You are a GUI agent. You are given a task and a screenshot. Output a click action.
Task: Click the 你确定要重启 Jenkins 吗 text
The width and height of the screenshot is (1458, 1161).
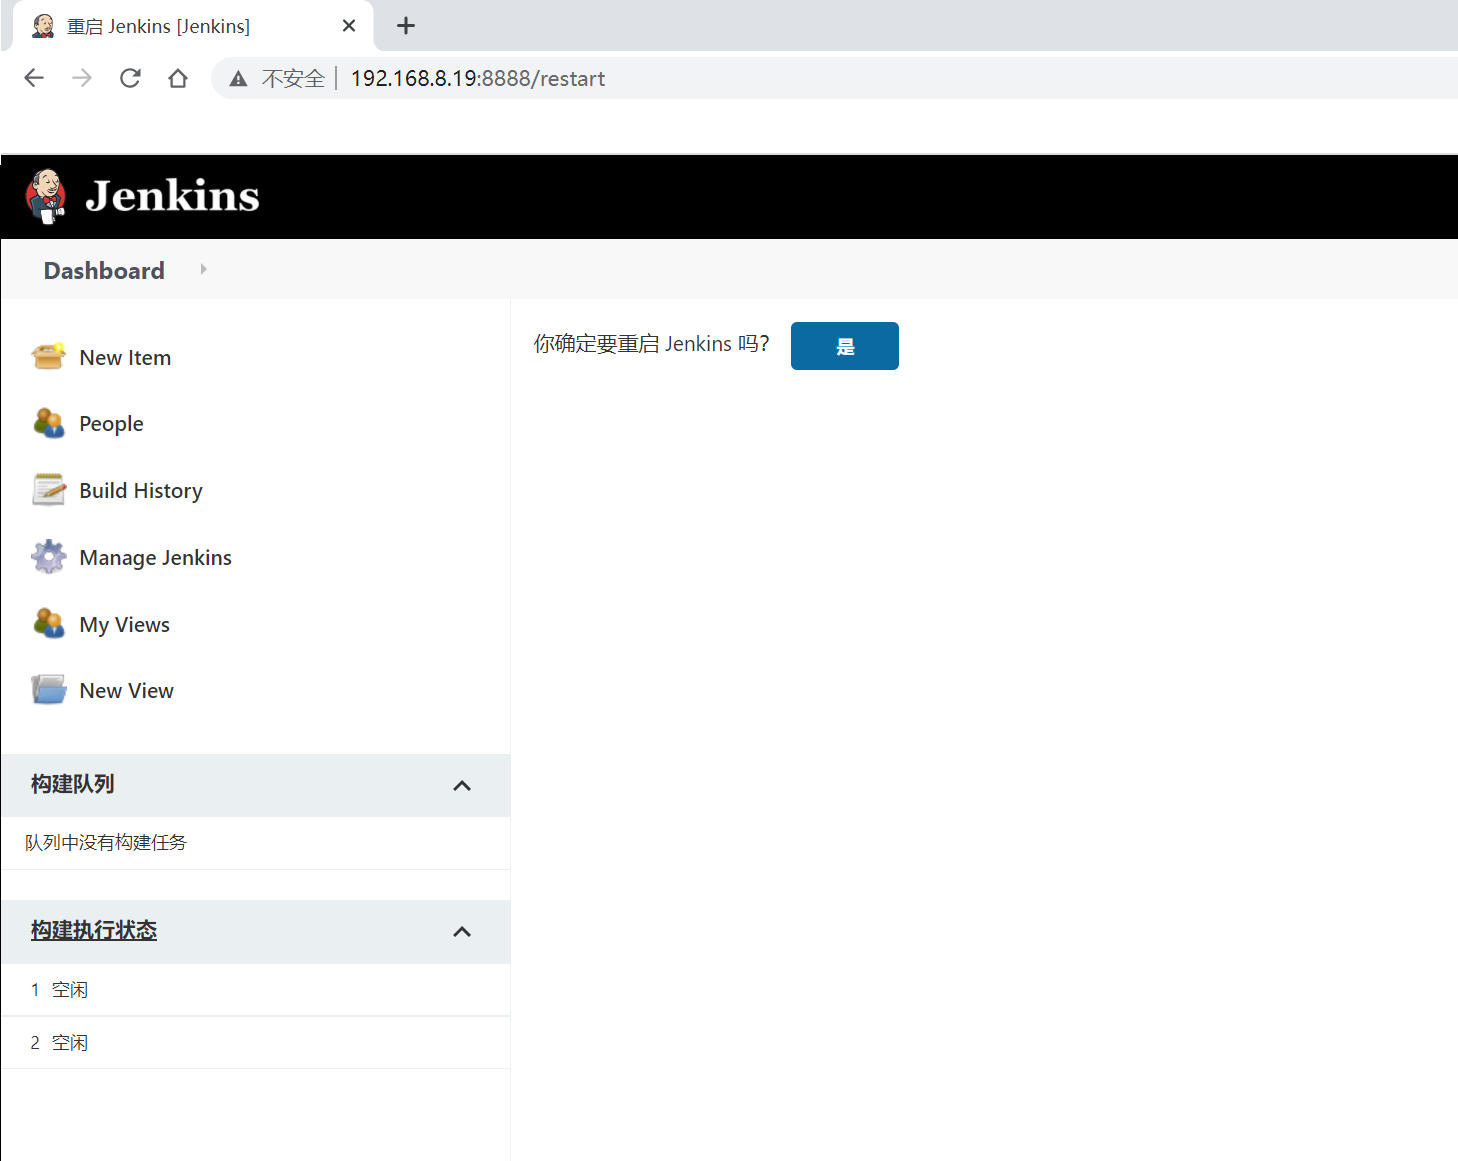pos(651,344)
